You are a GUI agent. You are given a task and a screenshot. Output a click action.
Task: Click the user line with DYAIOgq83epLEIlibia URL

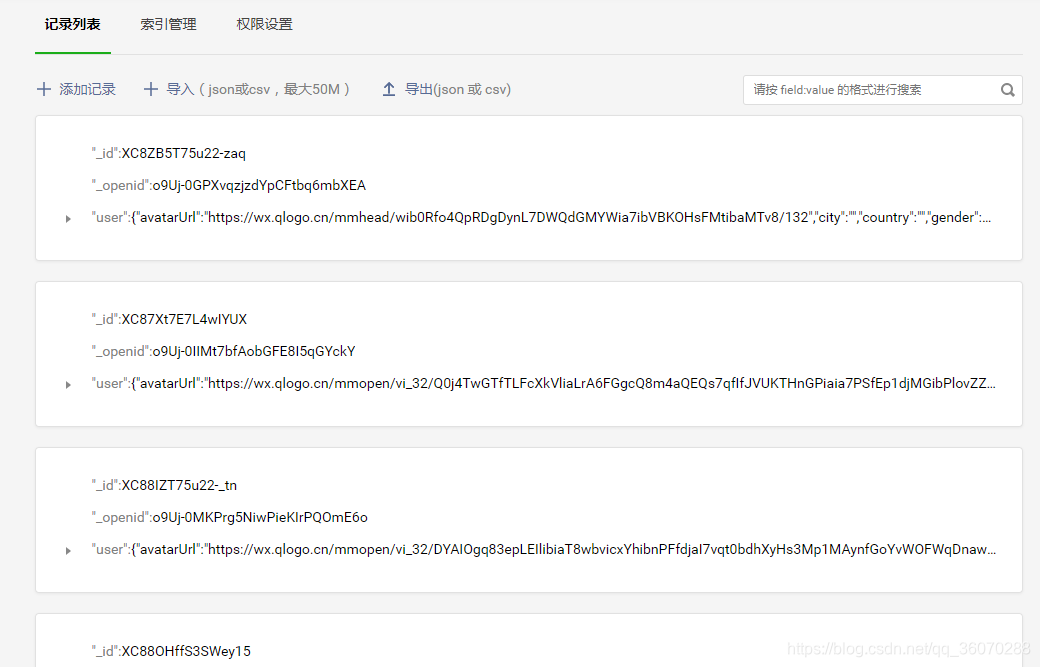(543, 550)
